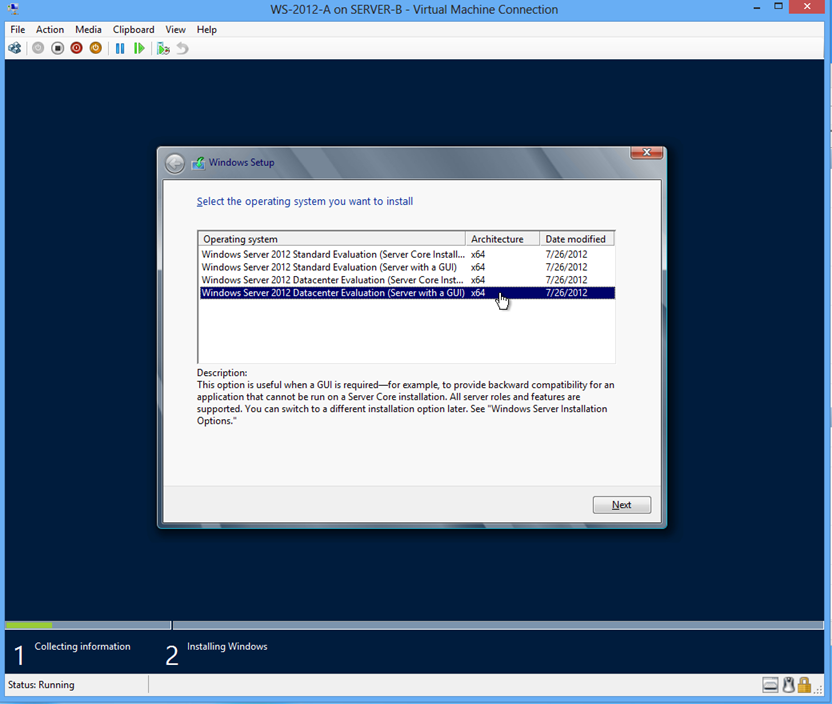The height and width of the screenshot is (704, 832).
Task: Close the Windows Setup dialog
Action: (646, 152)
